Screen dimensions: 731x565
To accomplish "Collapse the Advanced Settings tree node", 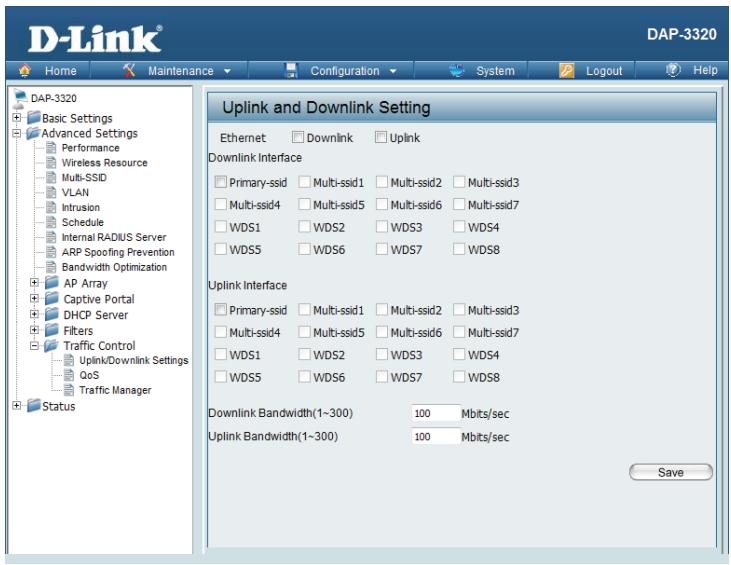I will [x=17, y=133].
